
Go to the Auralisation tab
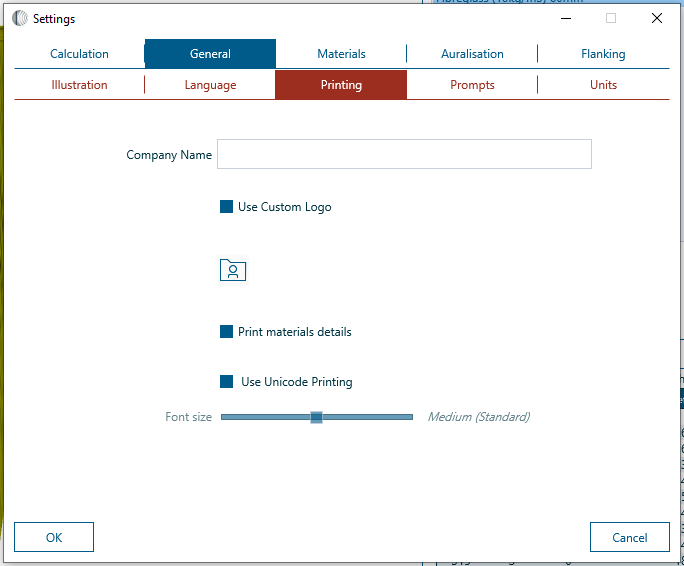point(472,54)
